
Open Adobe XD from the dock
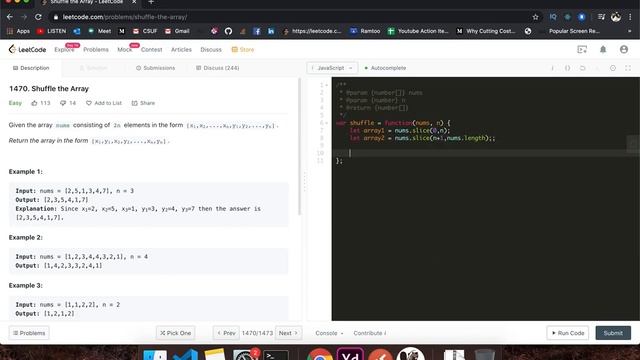tap(350, 354)
